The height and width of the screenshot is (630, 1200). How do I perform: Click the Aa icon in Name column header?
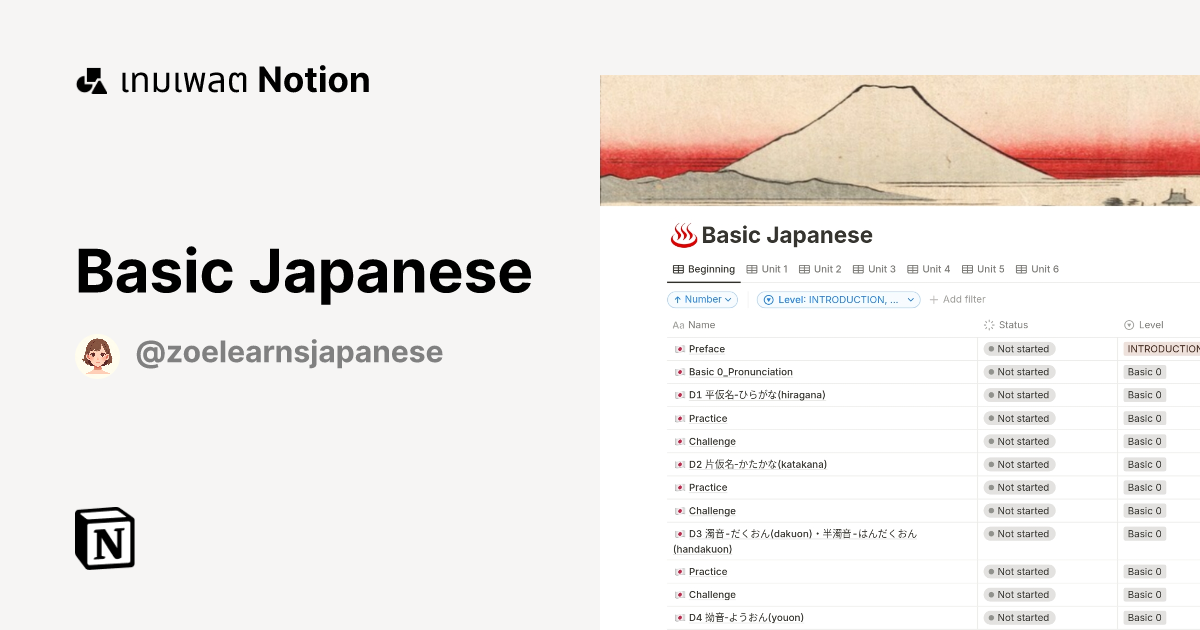click(678, 324)
